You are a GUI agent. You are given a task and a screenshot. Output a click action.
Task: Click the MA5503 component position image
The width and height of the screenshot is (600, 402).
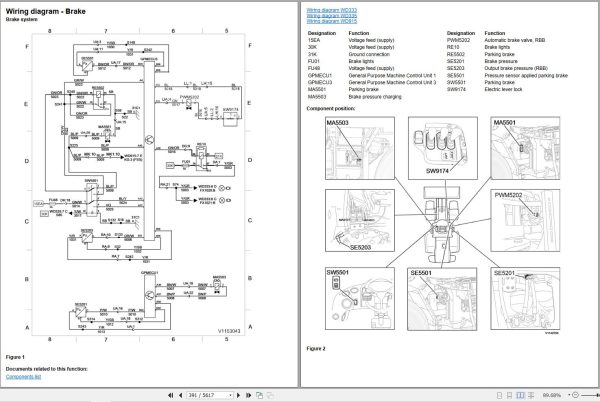[360, 148]
